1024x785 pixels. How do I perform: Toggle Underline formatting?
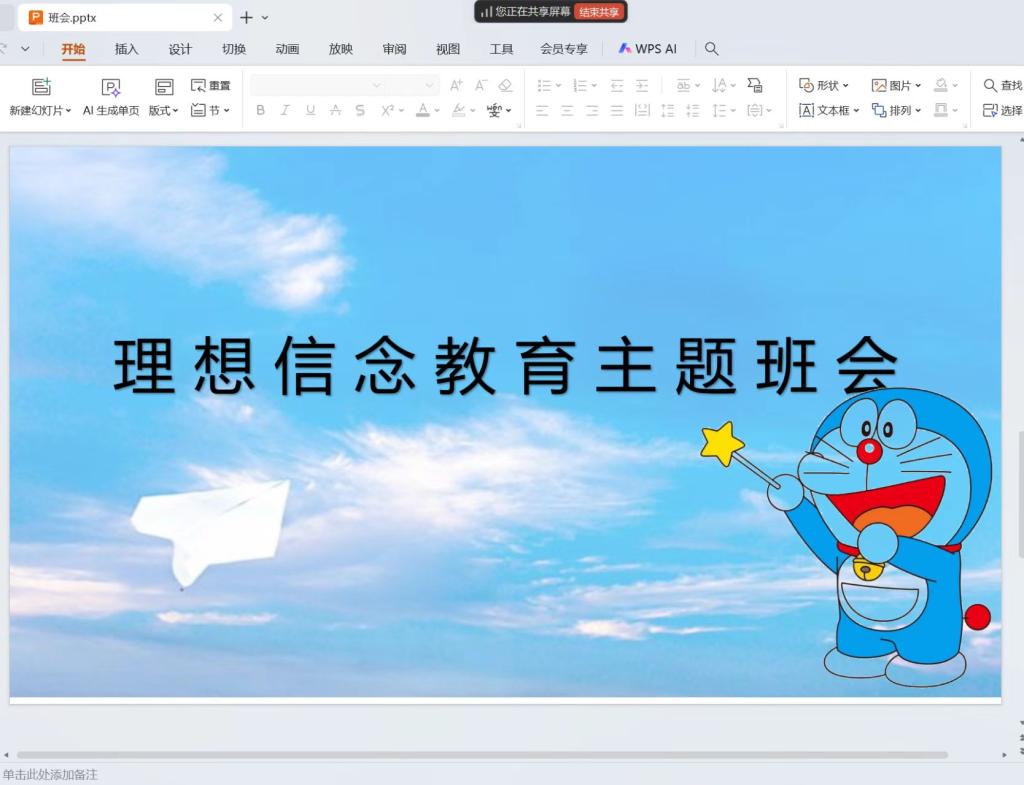(x=310, y=110)
